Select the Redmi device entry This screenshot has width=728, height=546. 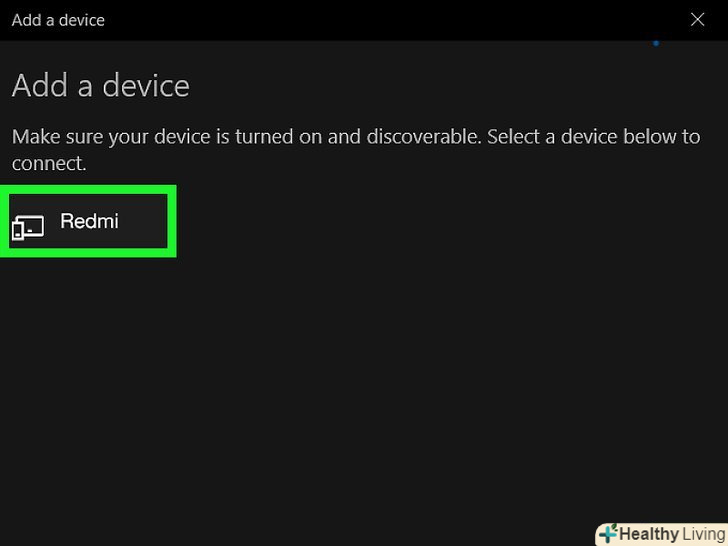[x=88, y=221]
